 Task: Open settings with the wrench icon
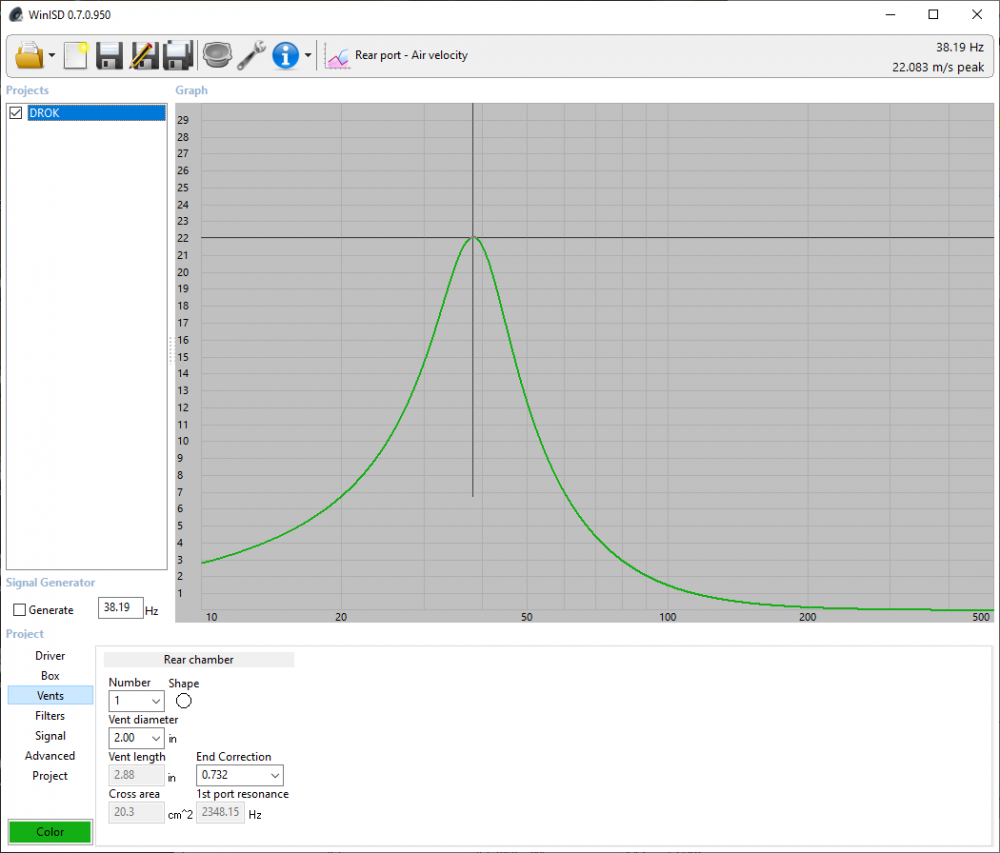(251, 55)
